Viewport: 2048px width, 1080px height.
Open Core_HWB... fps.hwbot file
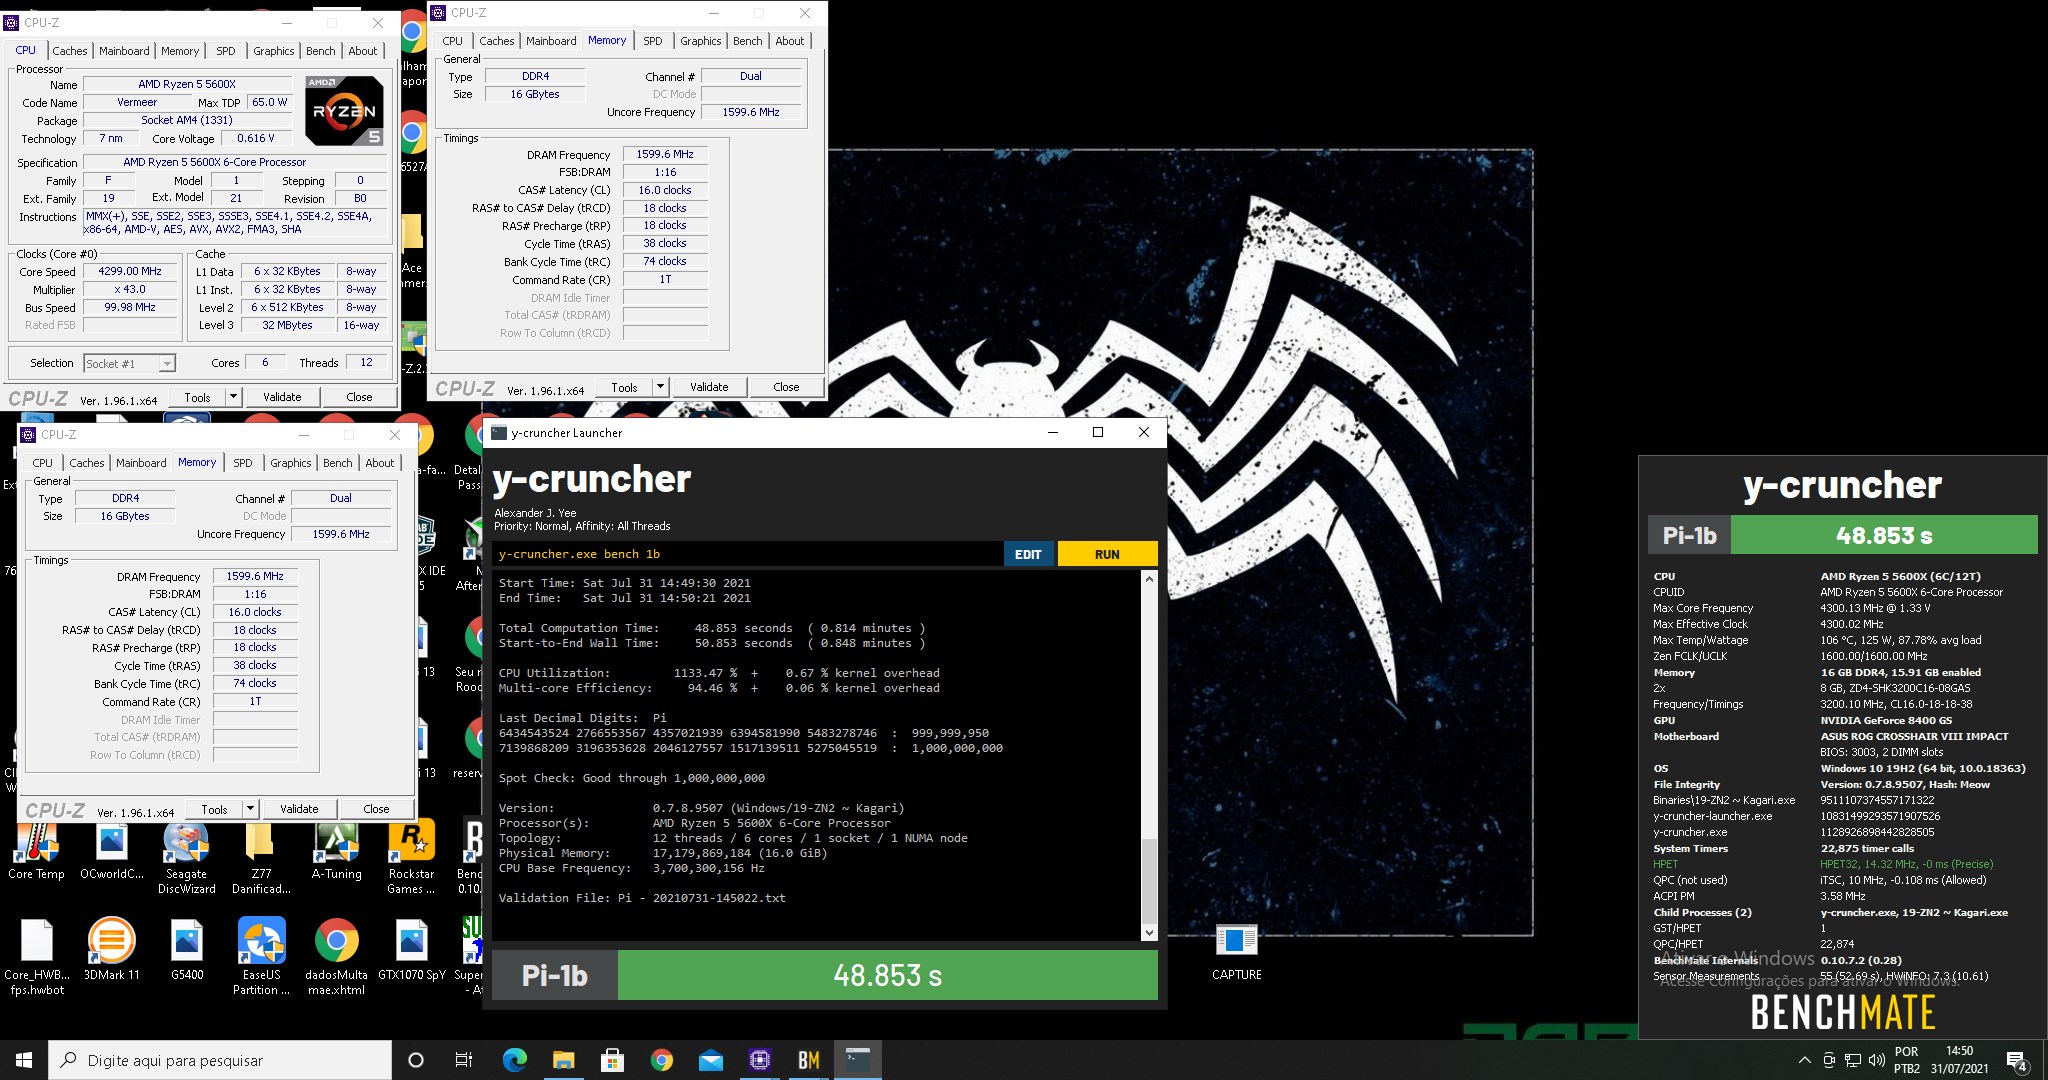pyautogui.click(x=36, y=957)
